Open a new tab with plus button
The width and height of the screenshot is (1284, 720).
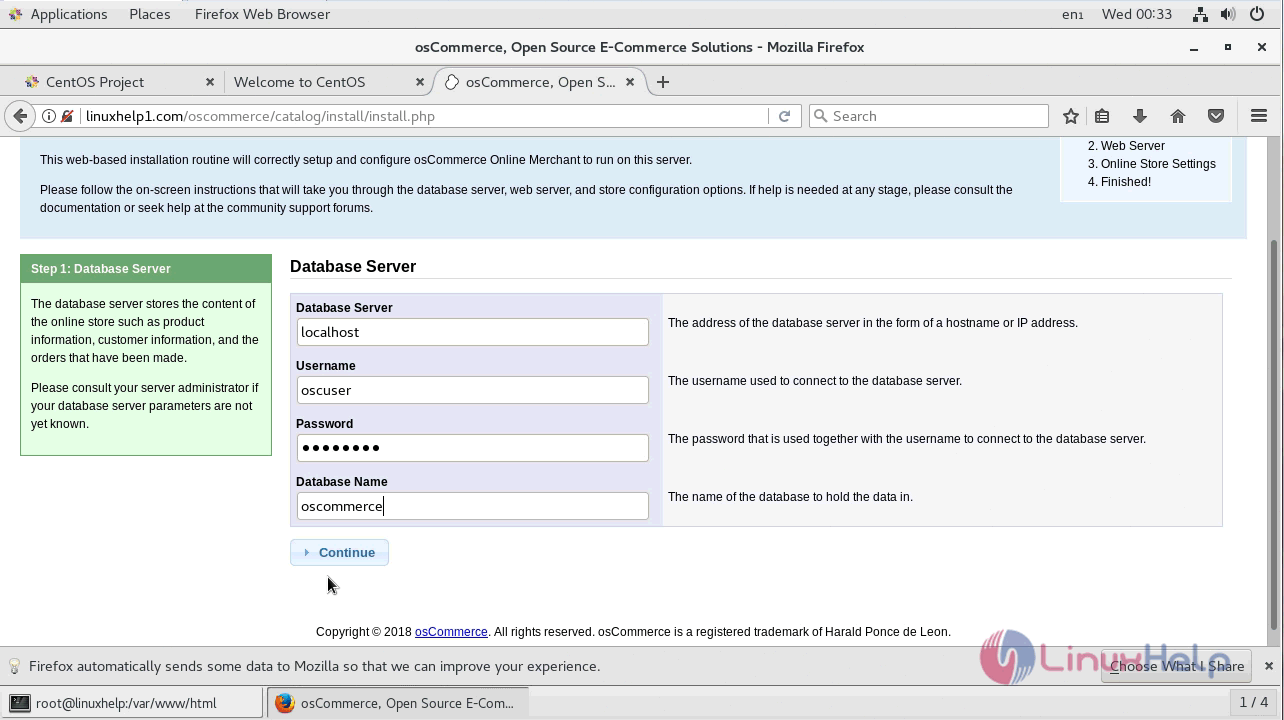point(663,82)
